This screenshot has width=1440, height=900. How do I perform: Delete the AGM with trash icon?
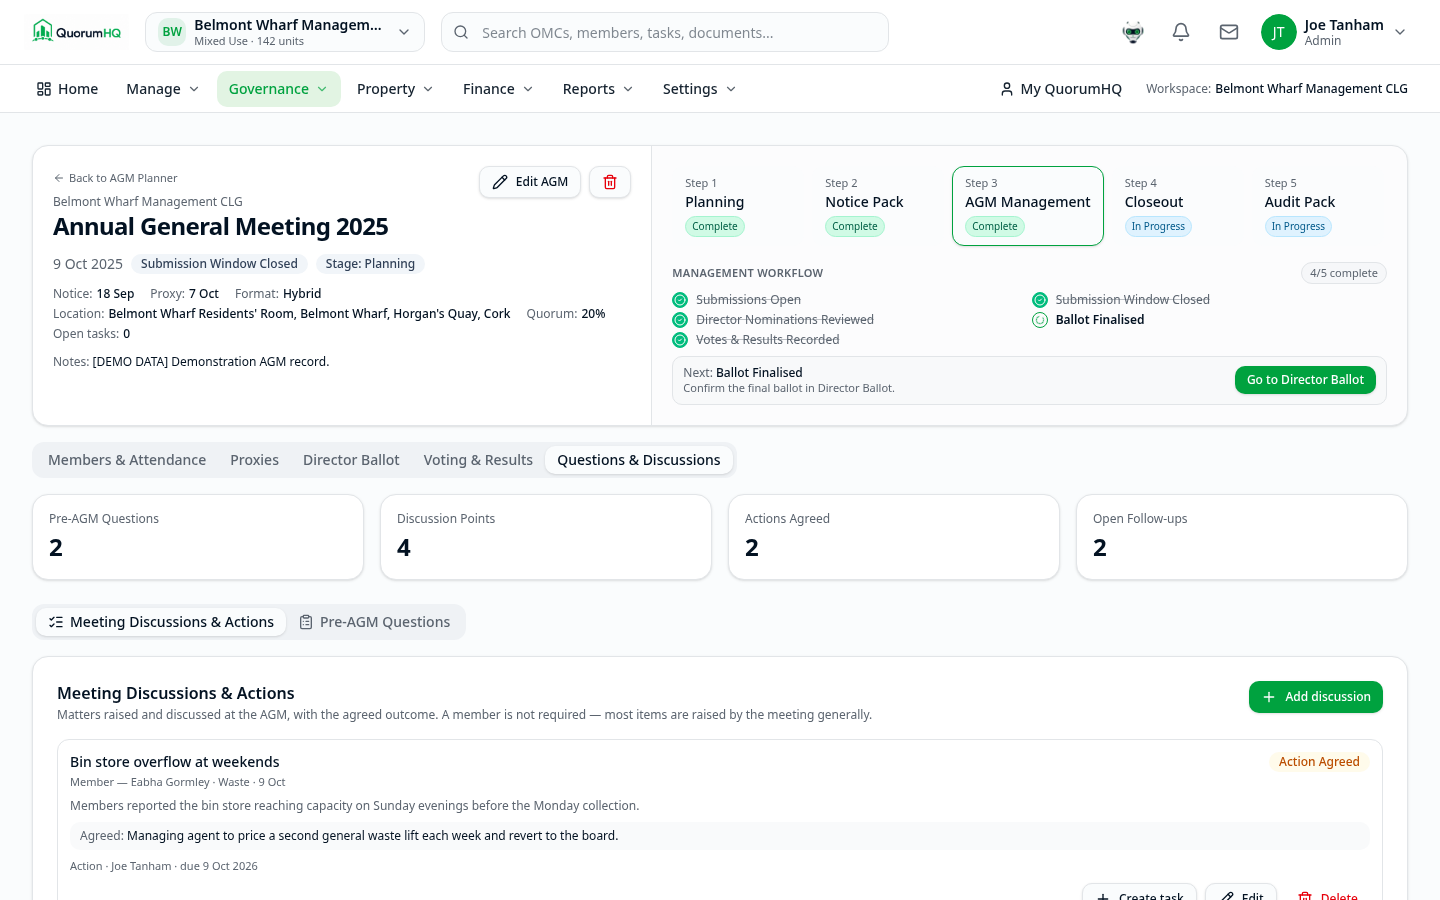point(610,182)
